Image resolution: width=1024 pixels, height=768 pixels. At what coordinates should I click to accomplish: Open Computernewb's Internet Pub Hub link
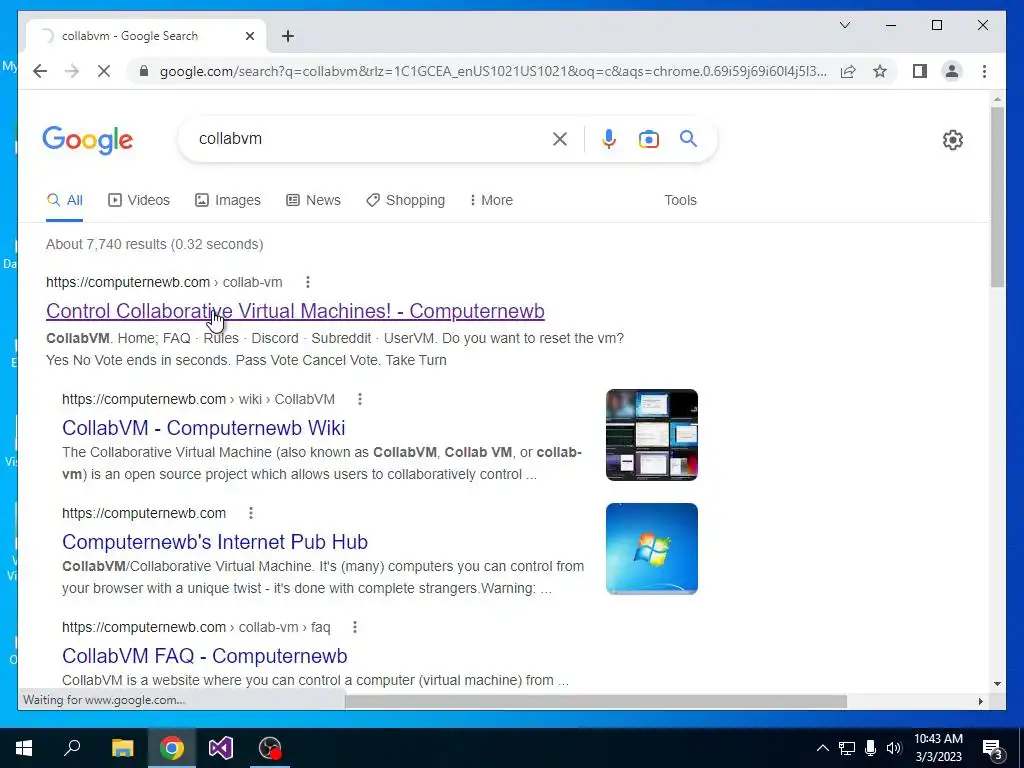point(215,542)
